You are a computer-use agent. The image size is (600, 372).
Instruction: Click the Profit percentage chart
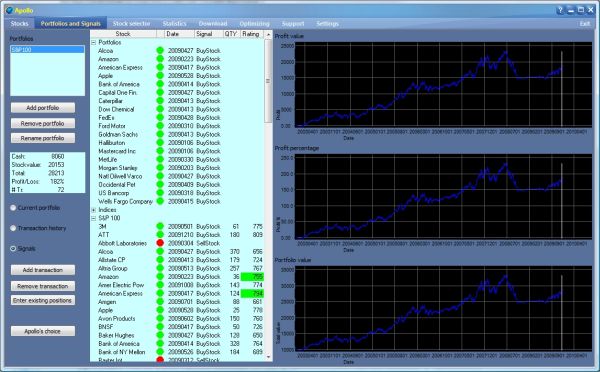(x=443, y=197)
